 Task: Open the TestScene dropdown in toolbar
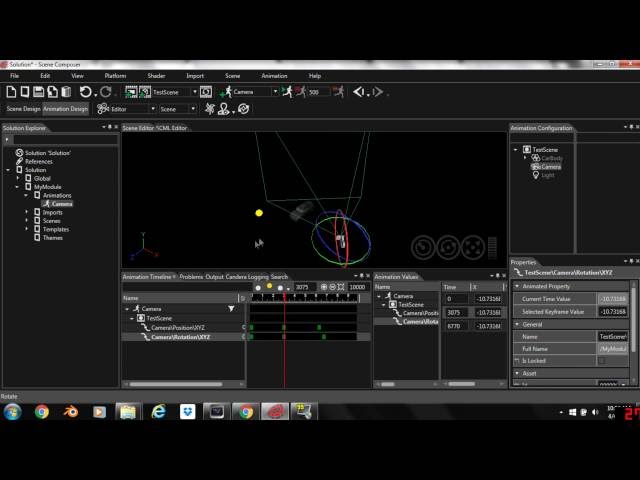tap(195, 92)
